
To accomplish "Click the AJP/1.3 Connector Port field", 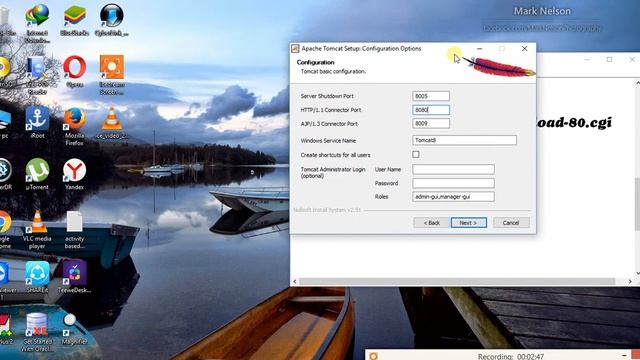I will click(431, 123).
